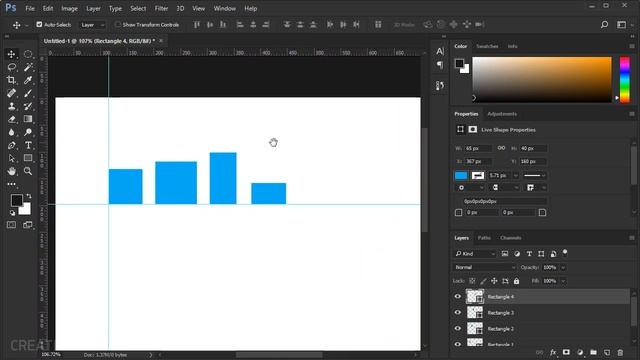Select the Path Selection tool
Viewport: 640px width, 360px height.
point(11,158)
